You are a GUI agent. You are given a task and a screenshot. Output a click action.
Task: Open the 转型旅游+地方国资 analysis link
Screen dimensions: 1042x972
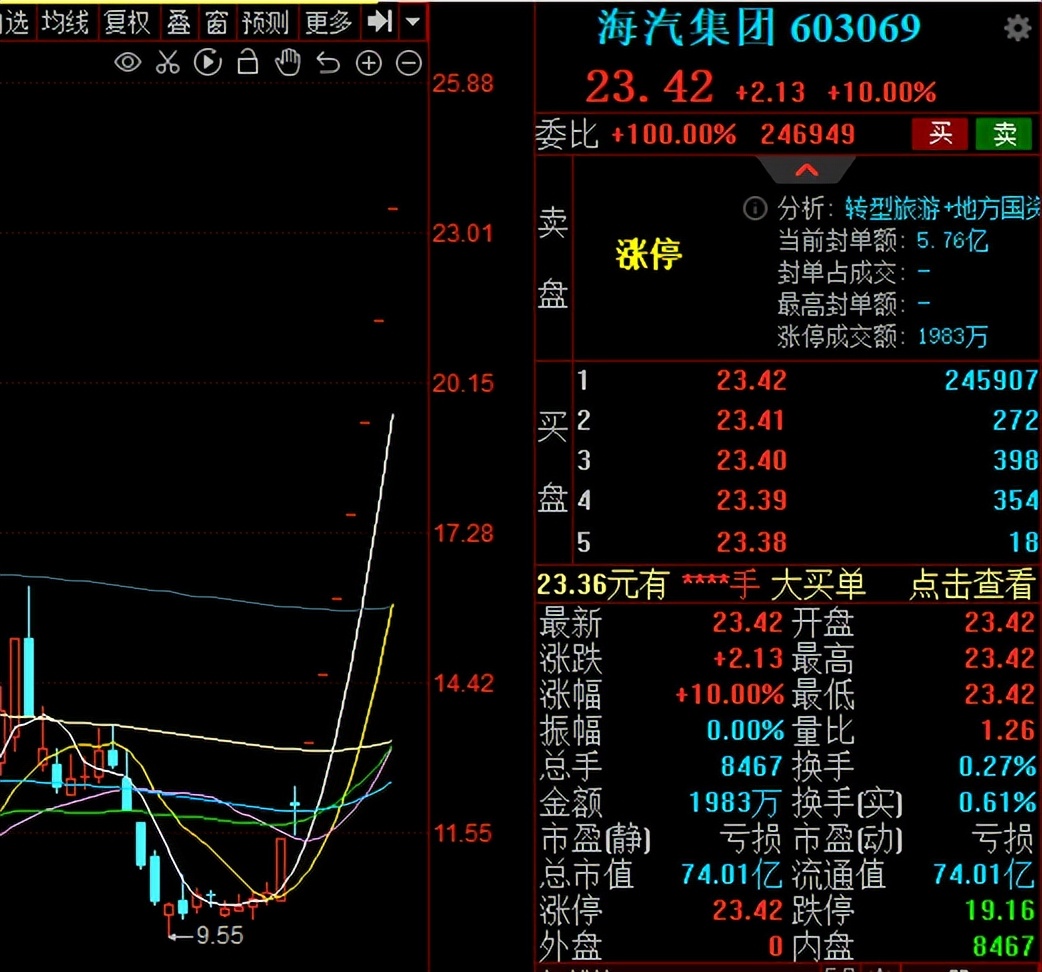point(942,209)
